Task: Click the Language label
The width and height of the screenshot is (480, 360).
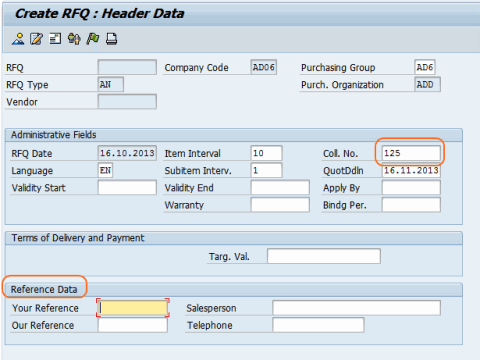Action: pos(32,171)
